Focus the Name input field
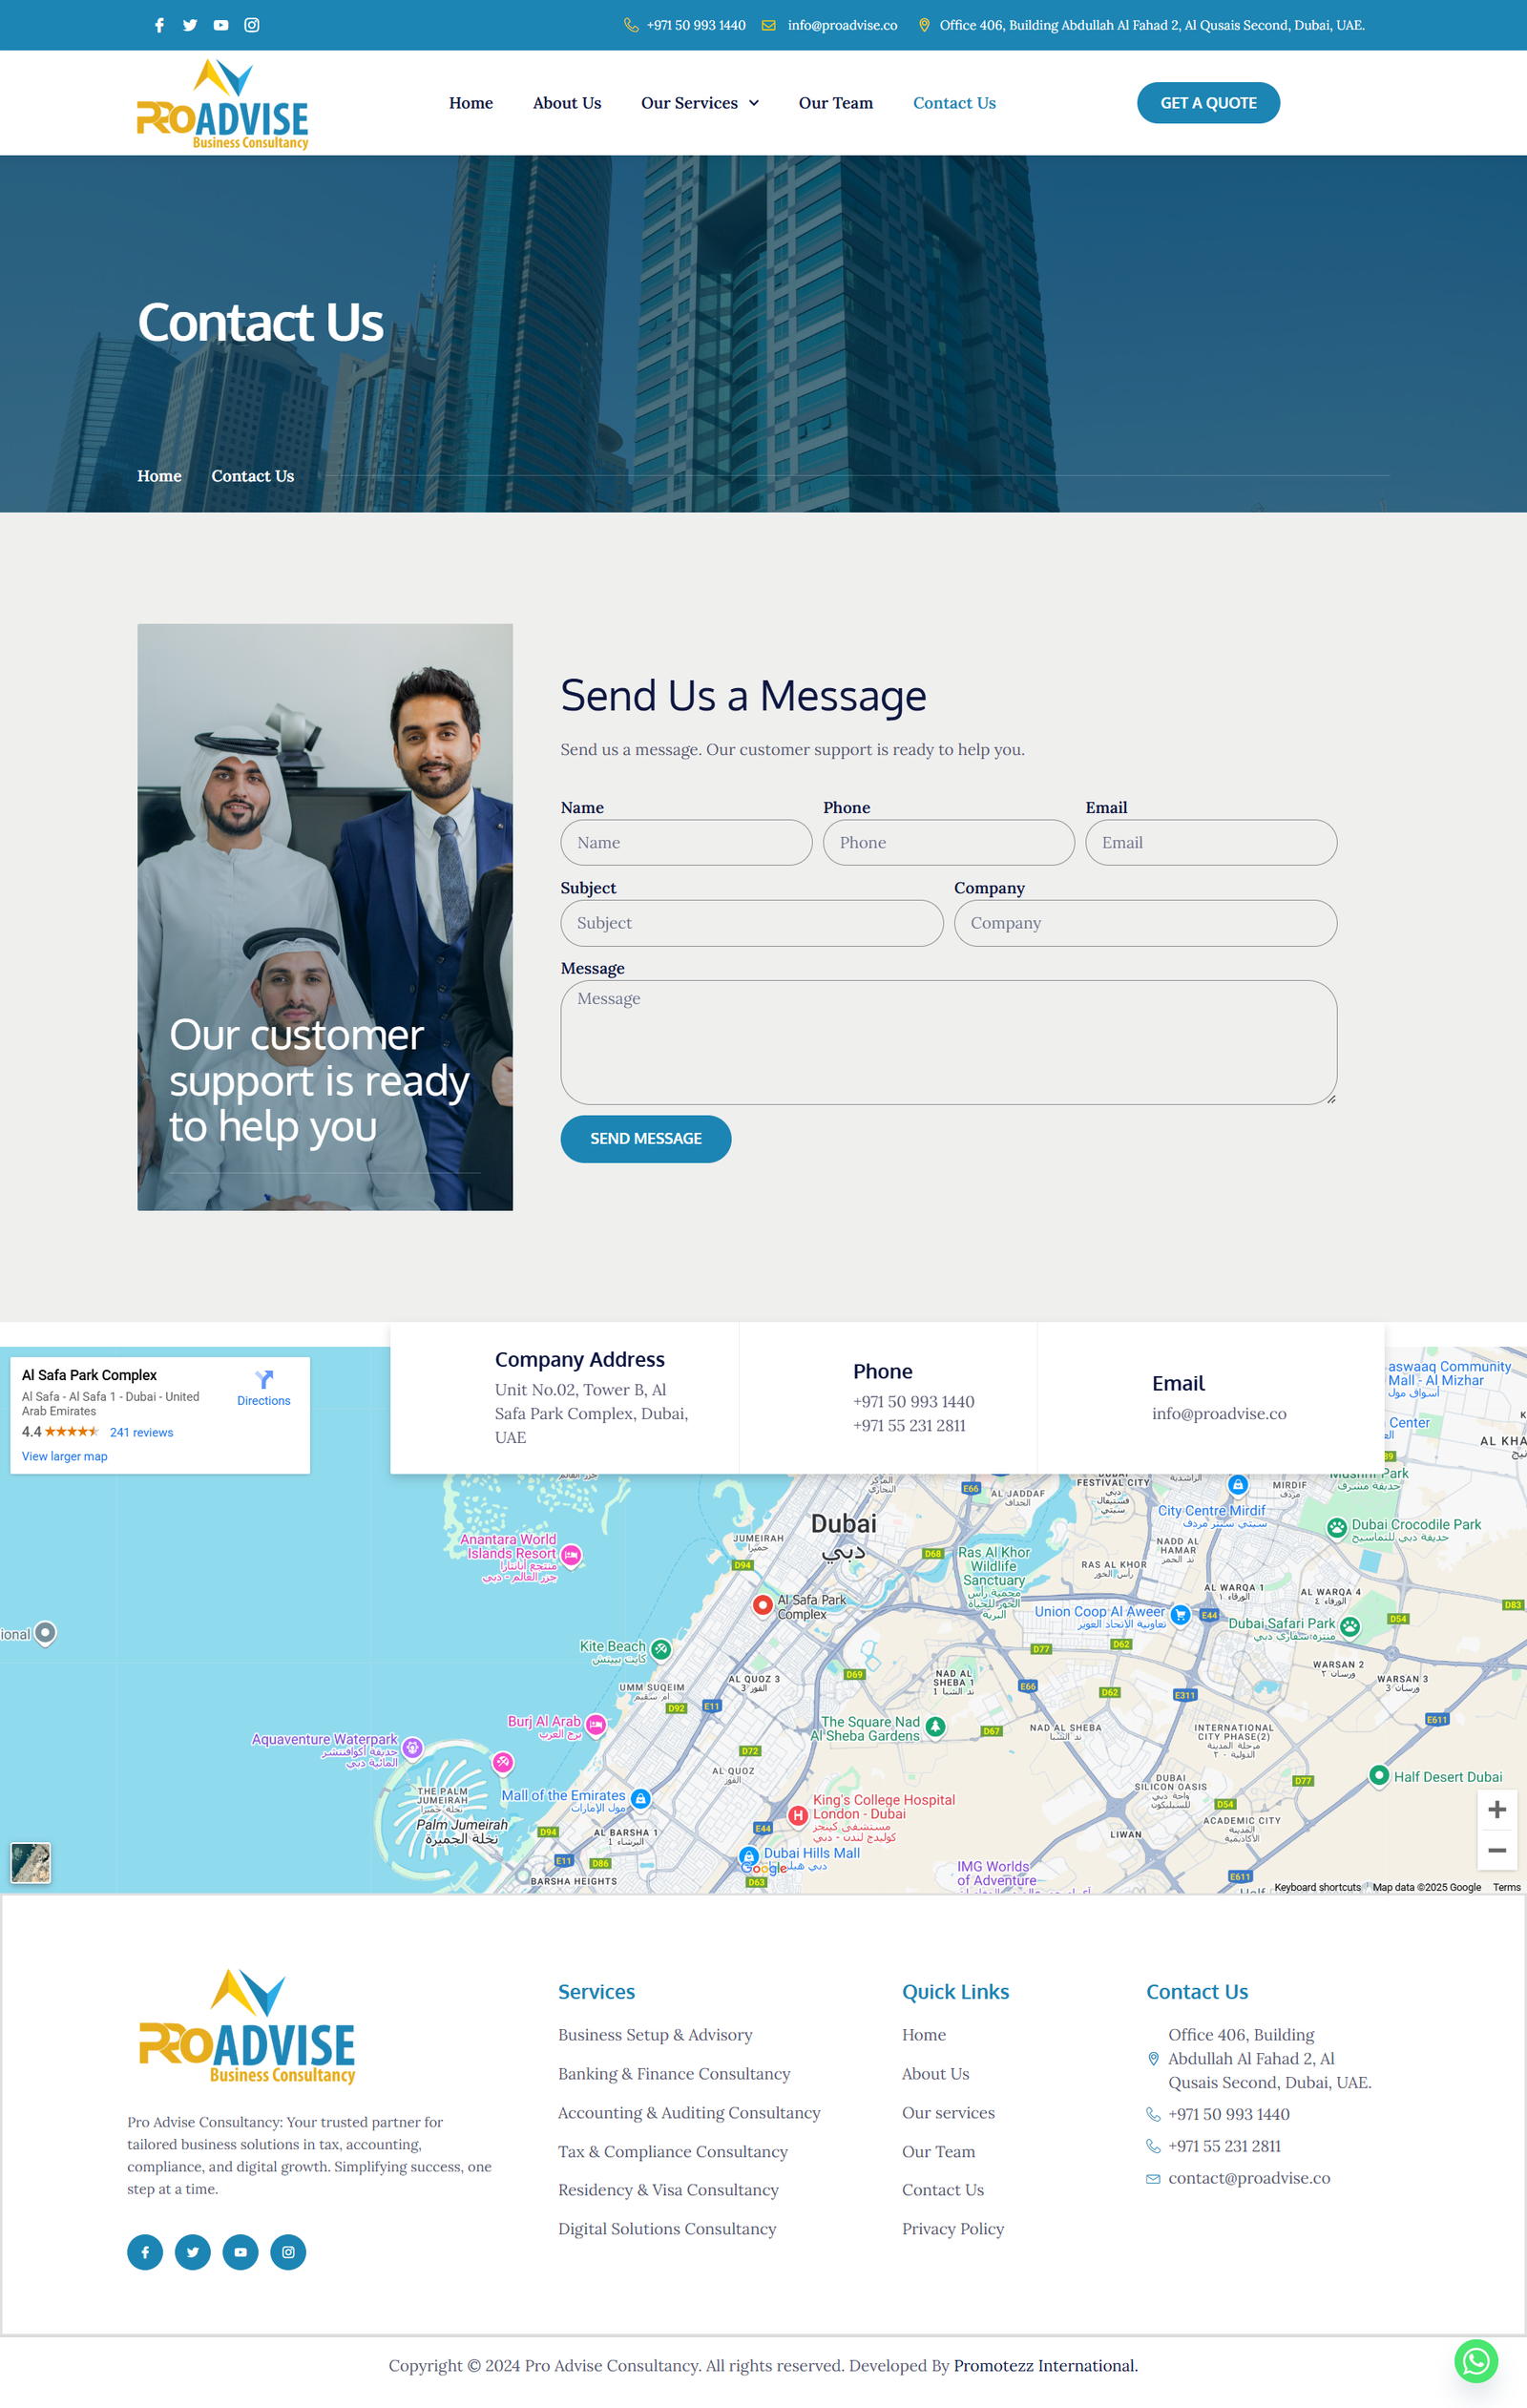This screenshot has width=1527, height=2408. click(686, 842)
